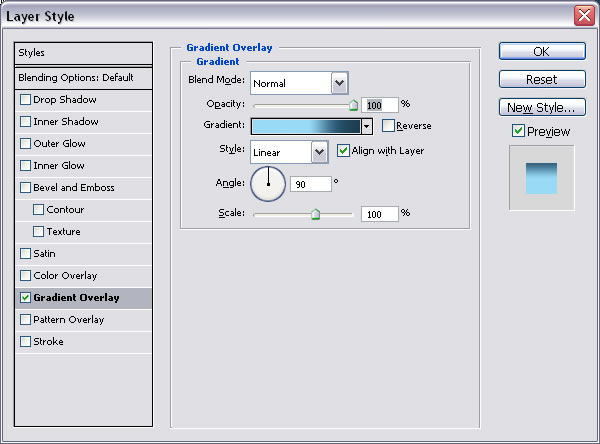600x444 pixels.
Task: Toggle the Preview checkbox
Action: (x=518, y=131)
